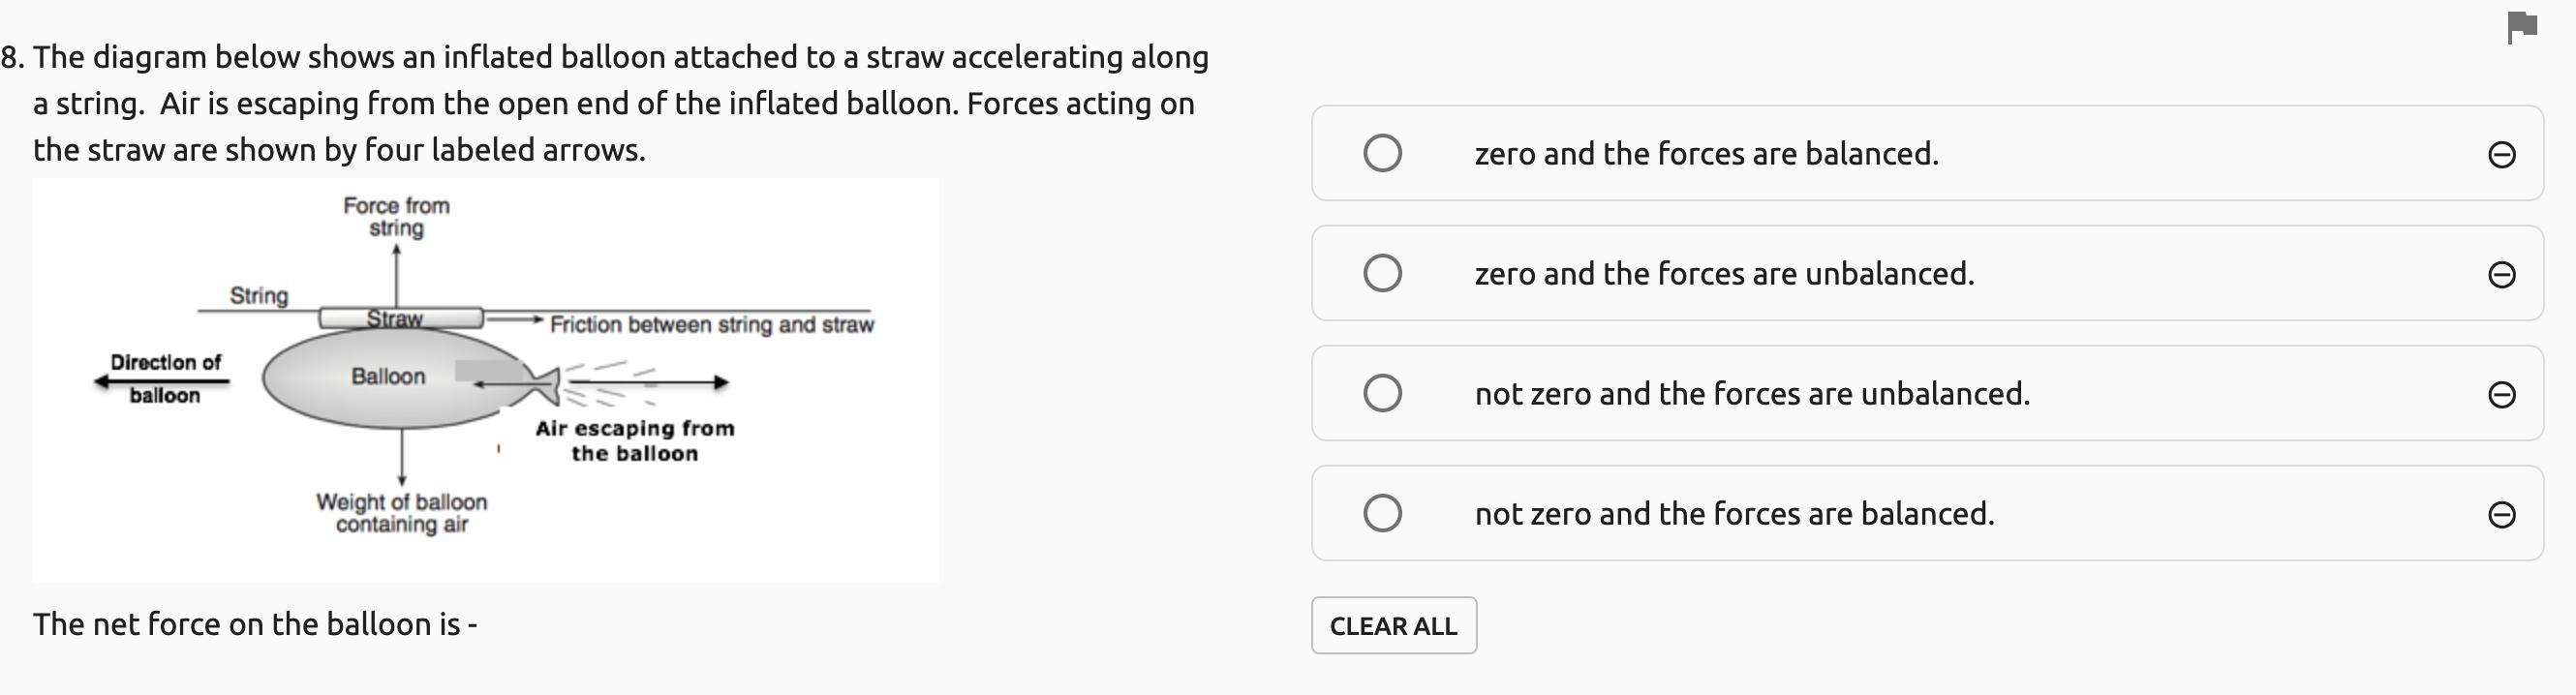Click answer text 'not zero and the forces are unbalanced.'

(x=1752, y=394)
